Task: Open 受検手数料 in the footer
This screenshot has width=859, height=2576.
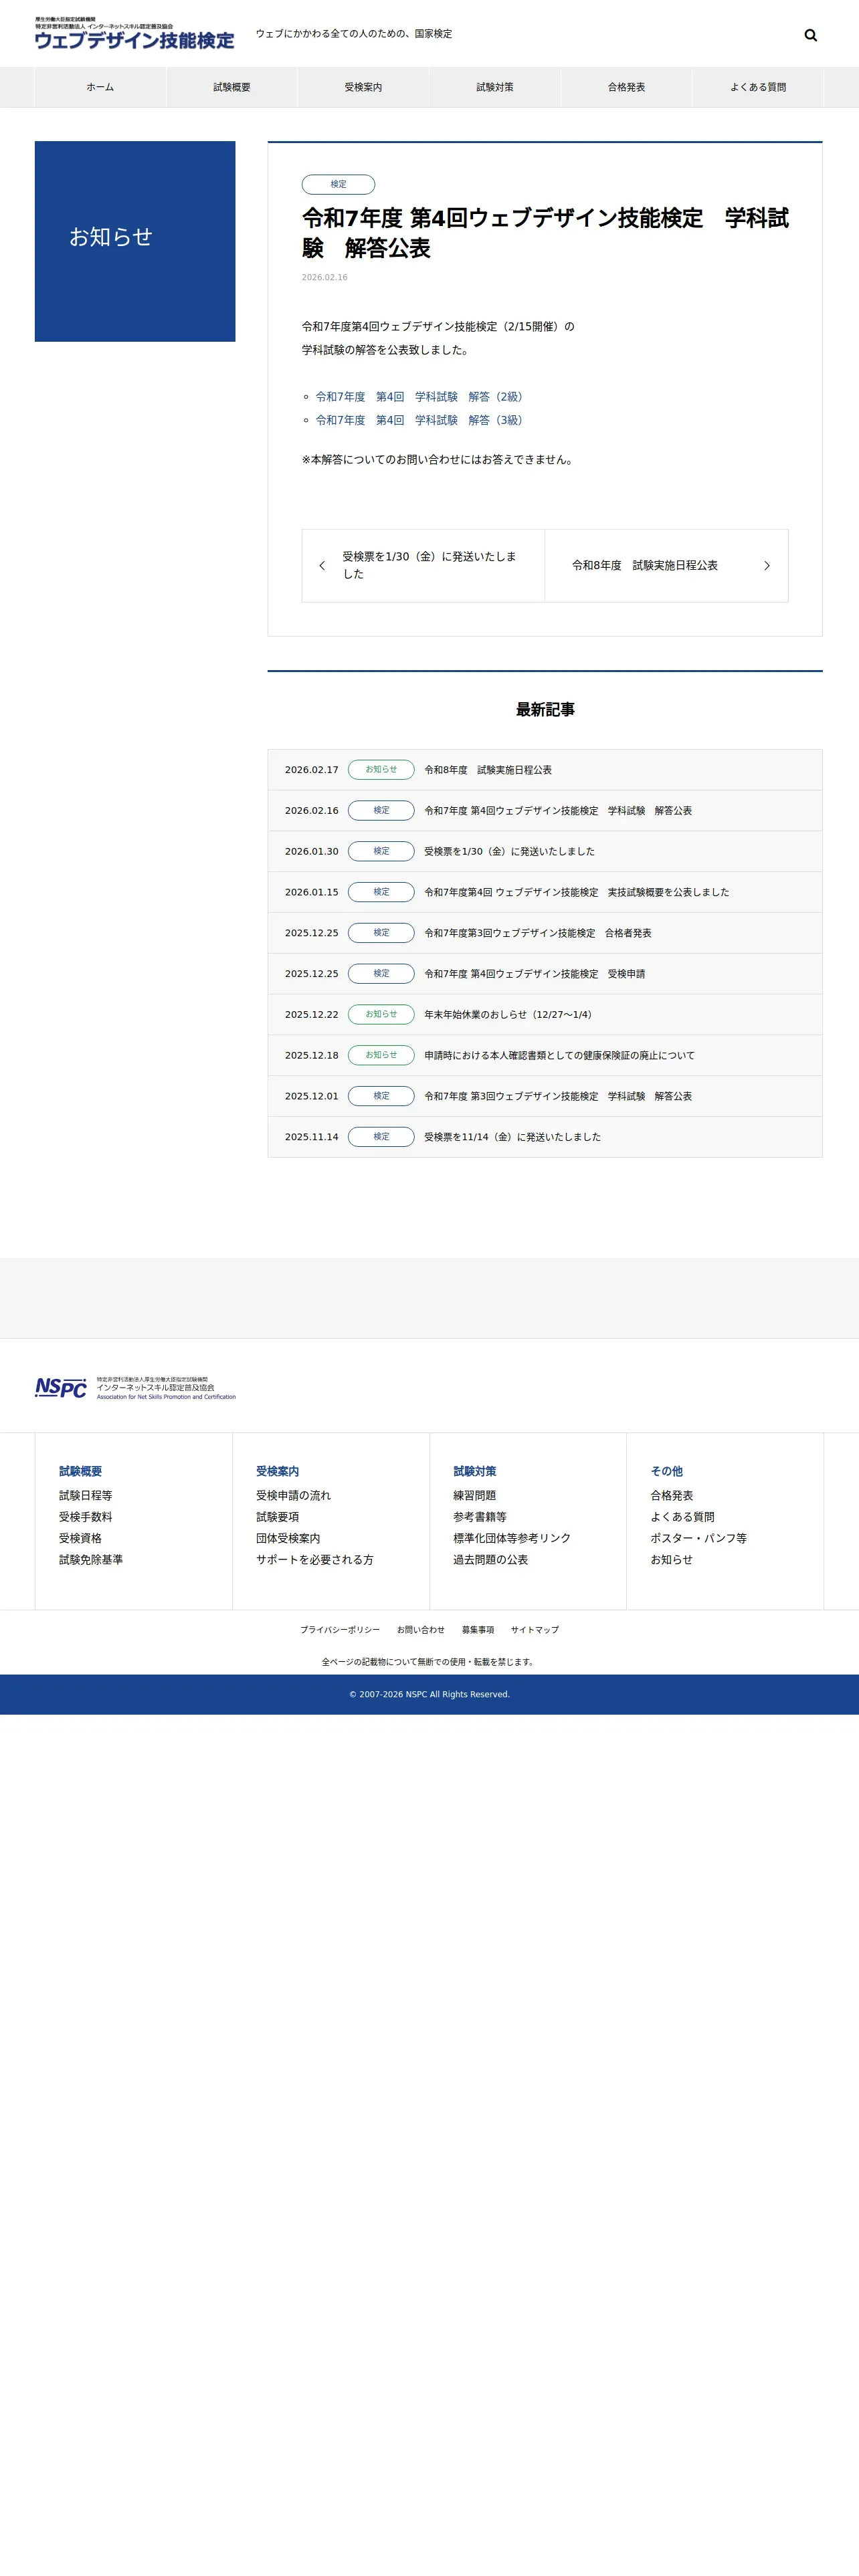Action: (85, 1517)
